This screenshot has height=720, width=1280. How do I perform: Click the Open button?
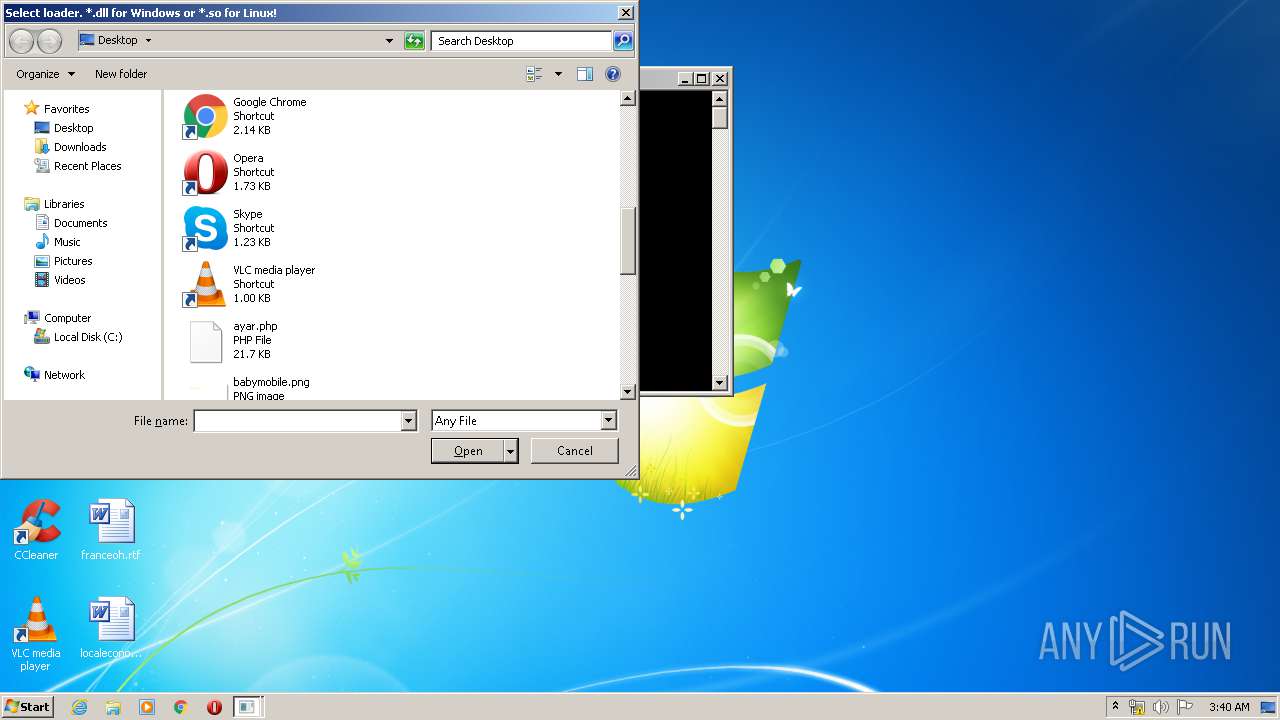(468, 451)
